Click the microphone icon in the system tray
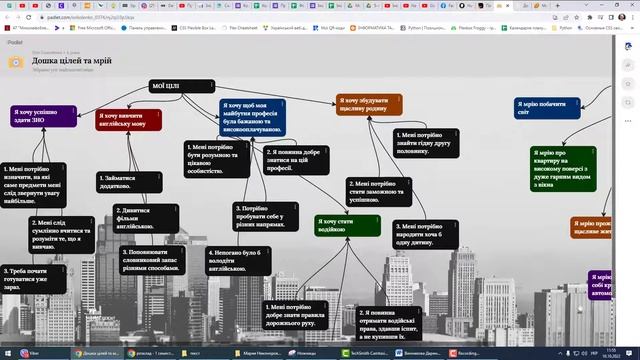The width and height of the screenshot is (640, 360). [x=568, y=353]
